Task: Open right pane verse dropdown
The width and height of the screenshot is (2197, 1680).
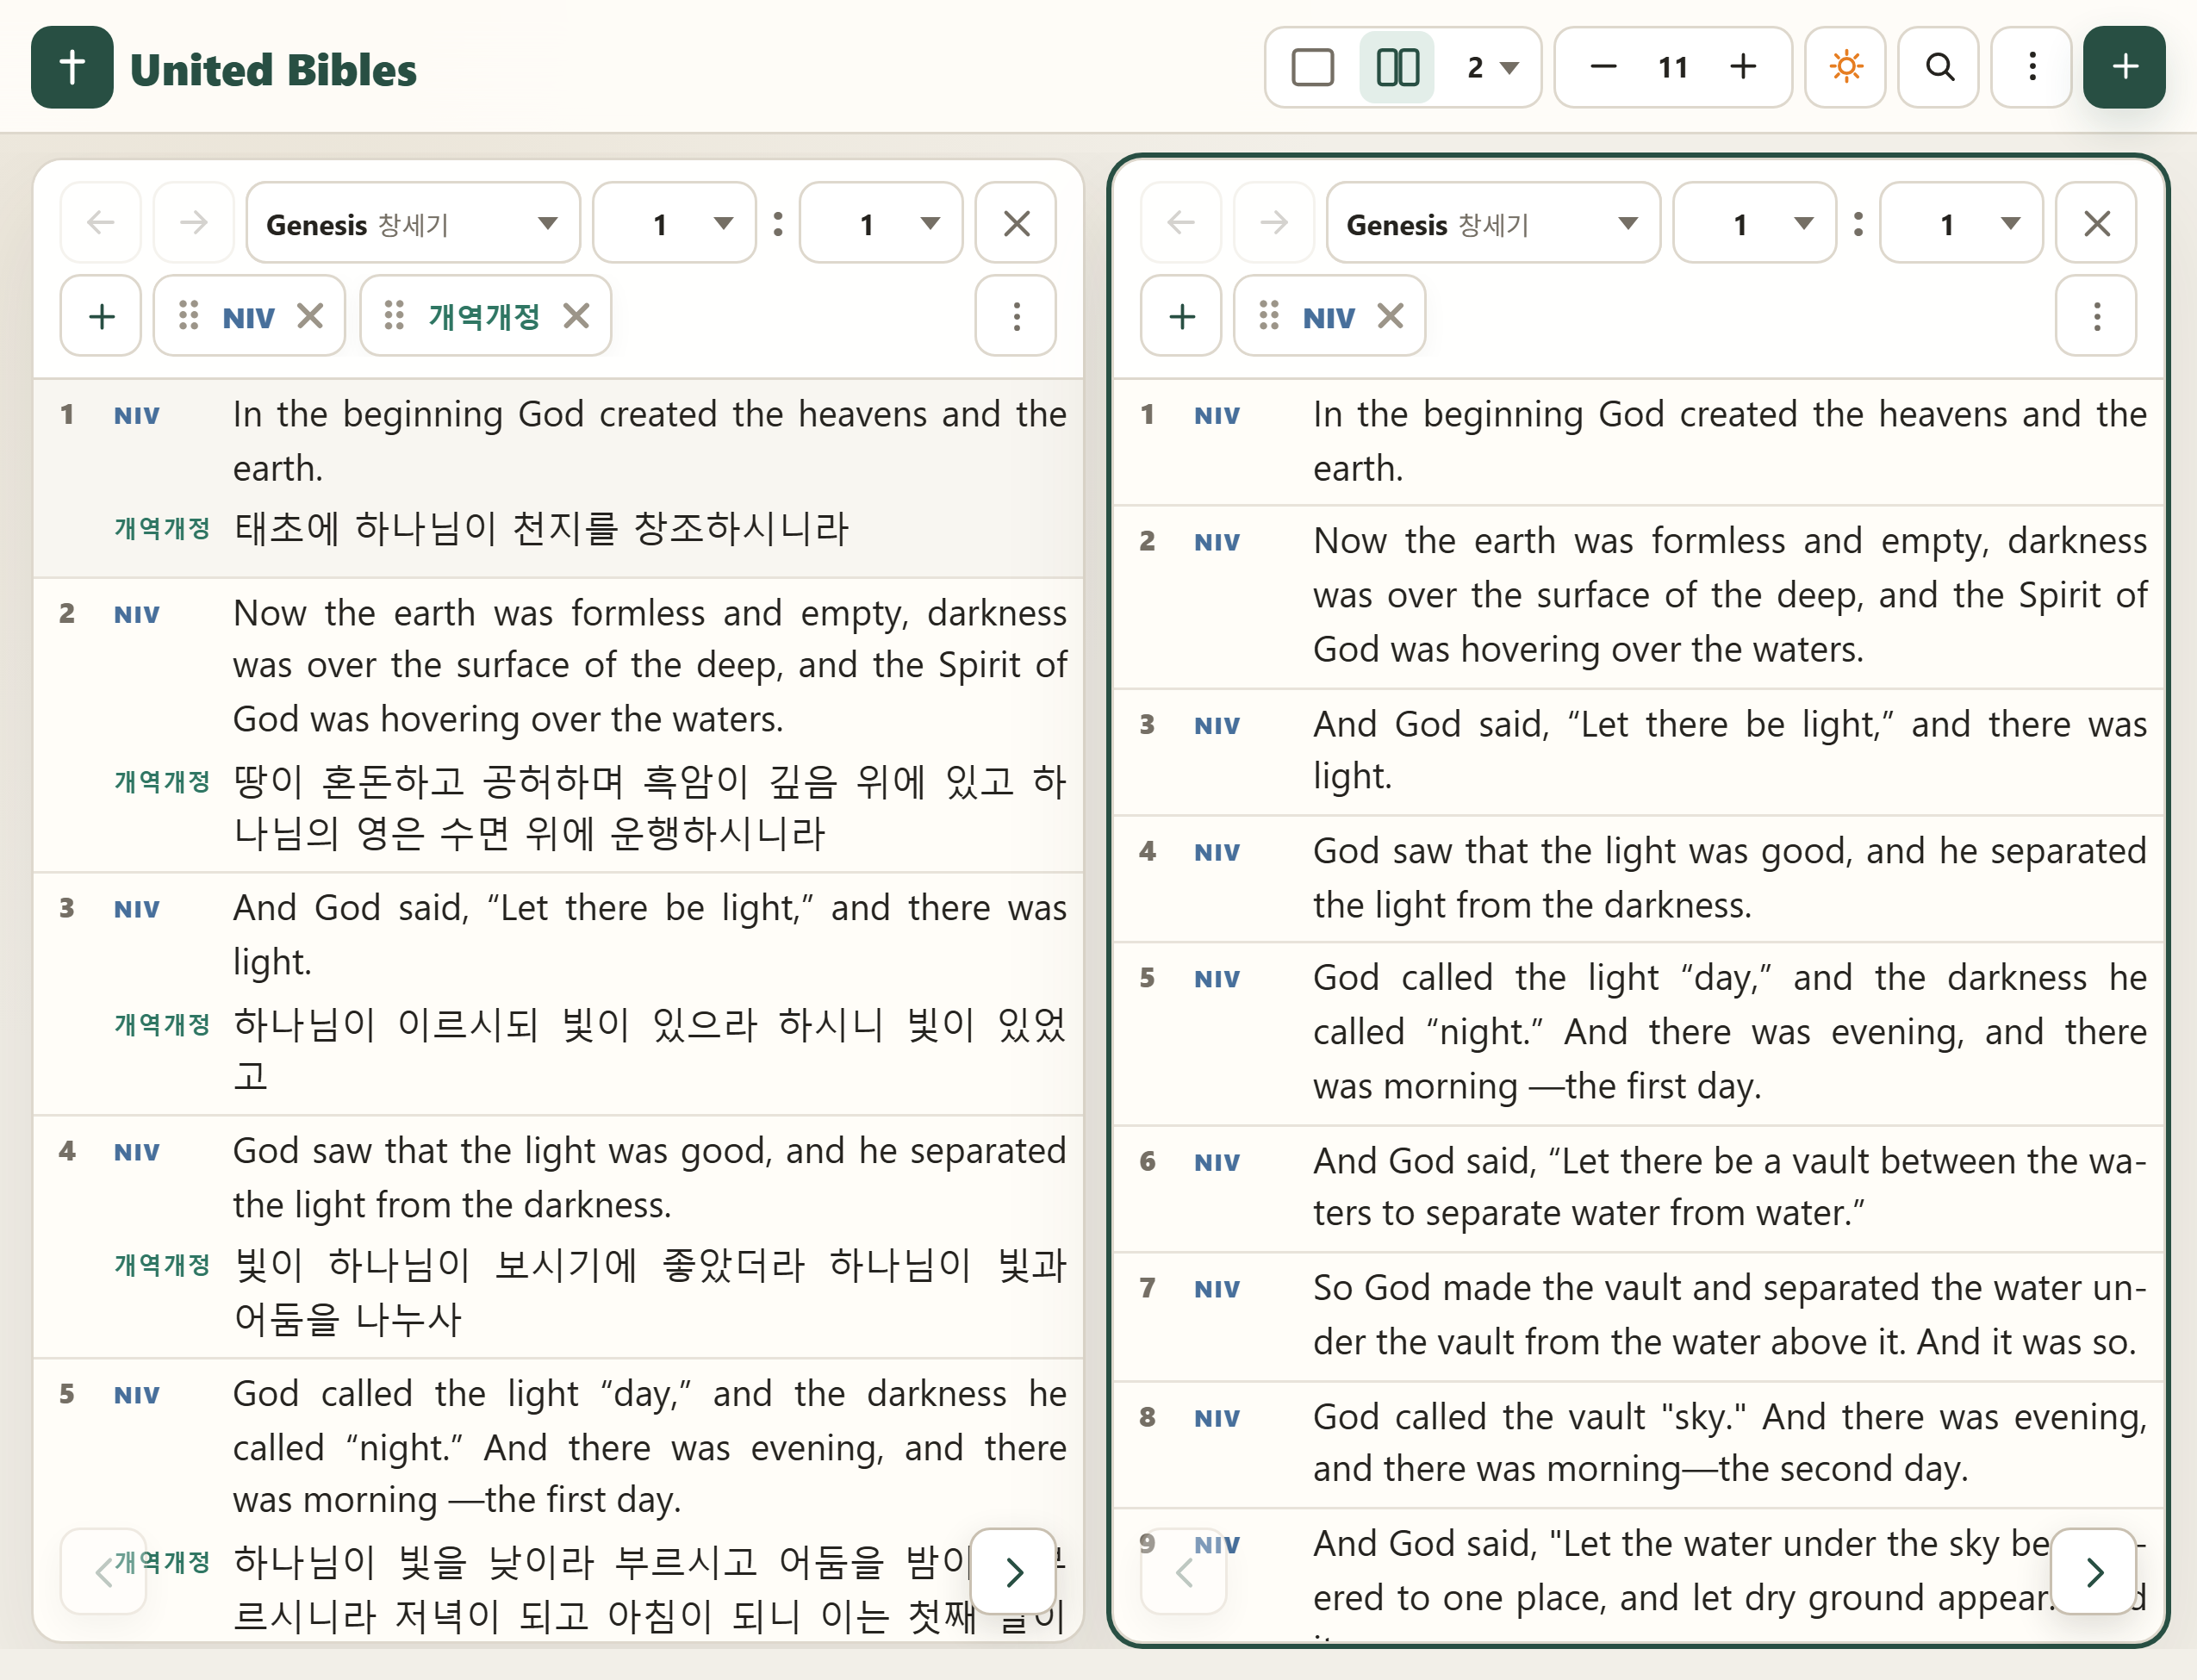Action: 1961,222
